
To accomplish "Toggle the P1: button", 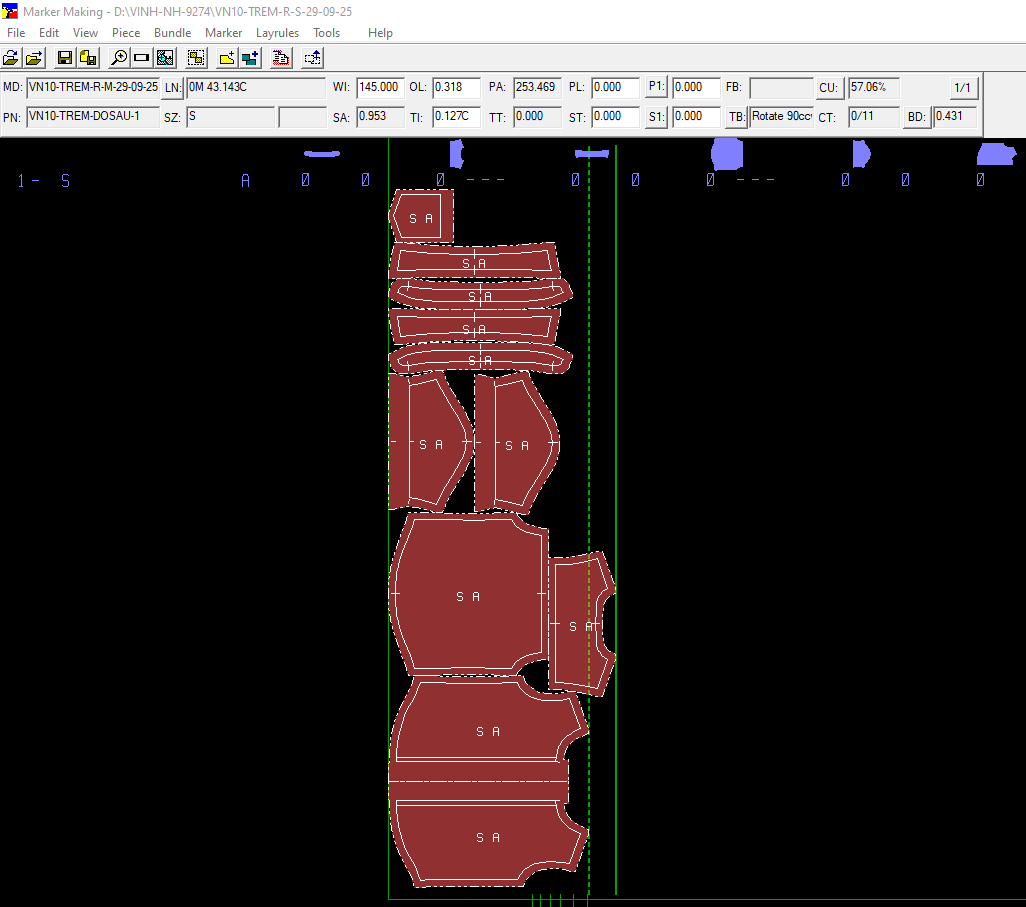I will click(x=656, y=87).
